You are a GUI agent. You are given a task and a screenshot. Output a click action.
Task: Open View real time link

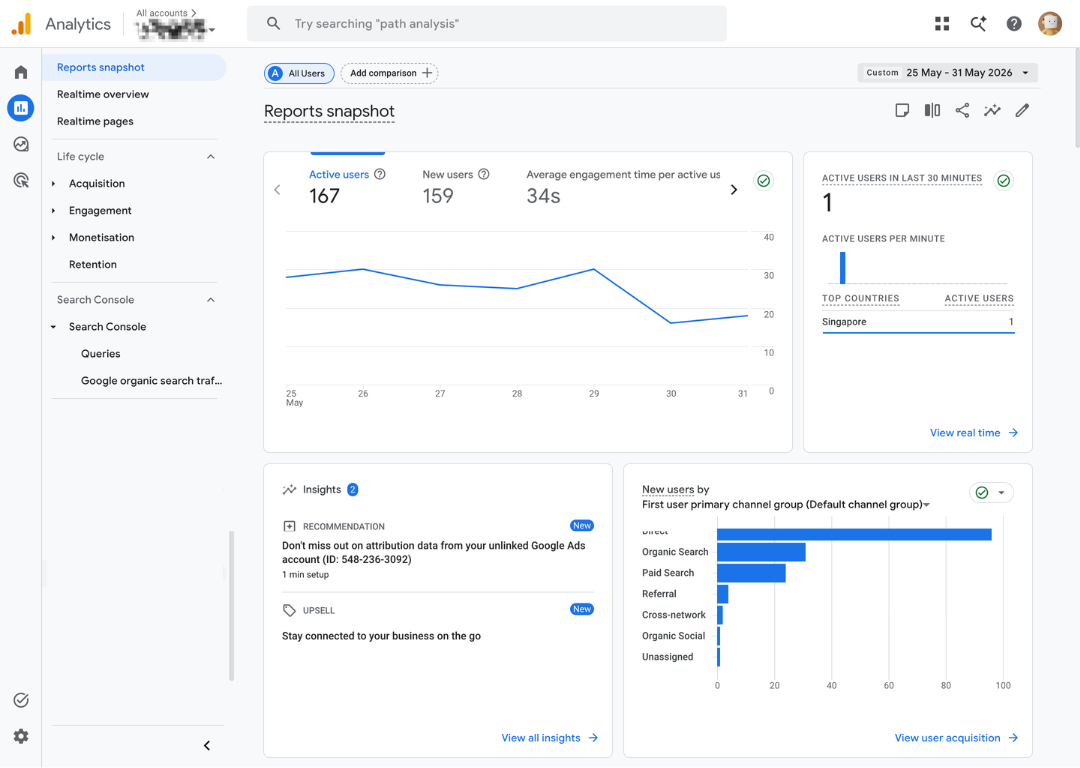(x=973, y=433)
